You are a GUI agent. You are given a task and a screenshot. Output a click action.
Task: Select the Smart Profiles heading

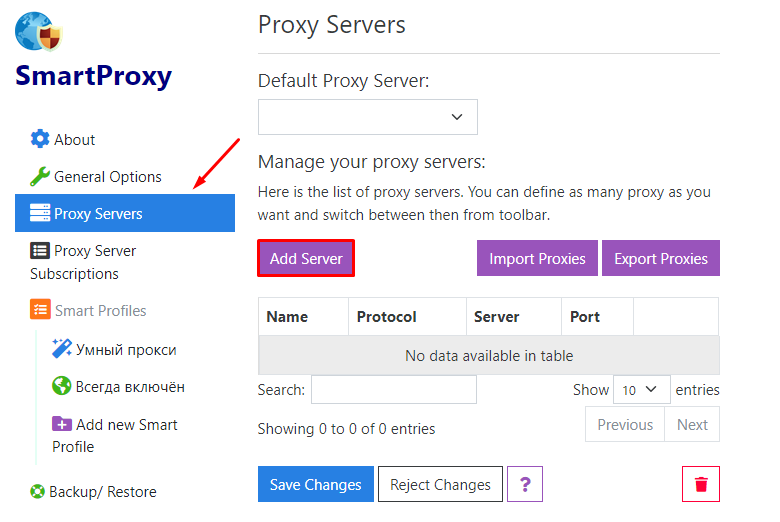click(100, 311)
